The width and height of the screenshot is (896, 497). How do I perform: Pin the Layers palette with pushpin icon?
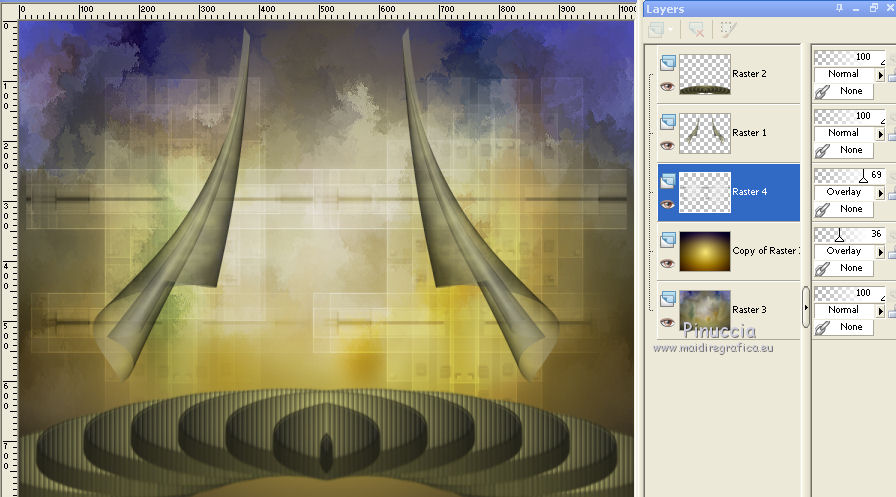[x=839, y=8]
